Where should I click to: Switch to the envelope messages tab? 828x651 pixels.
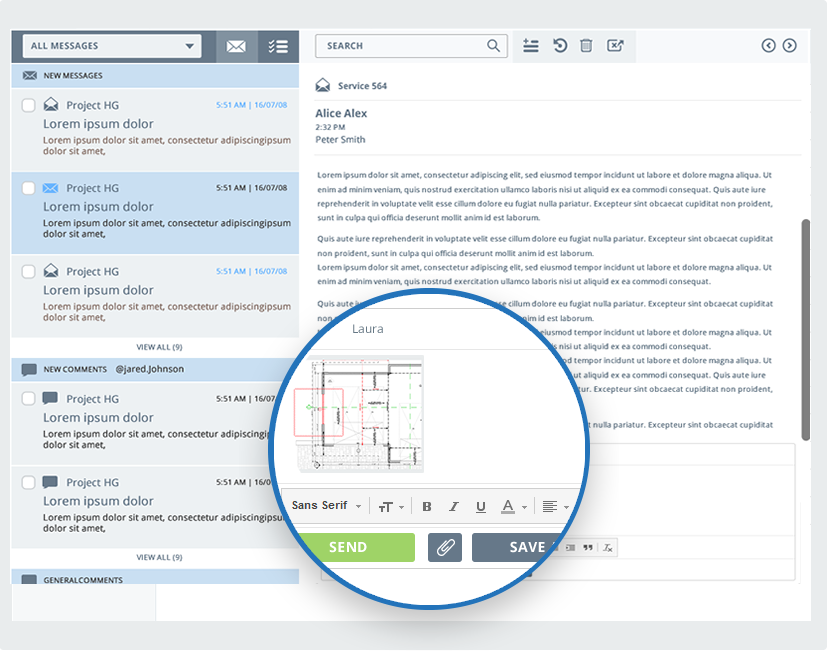click(x=236, y=47)
